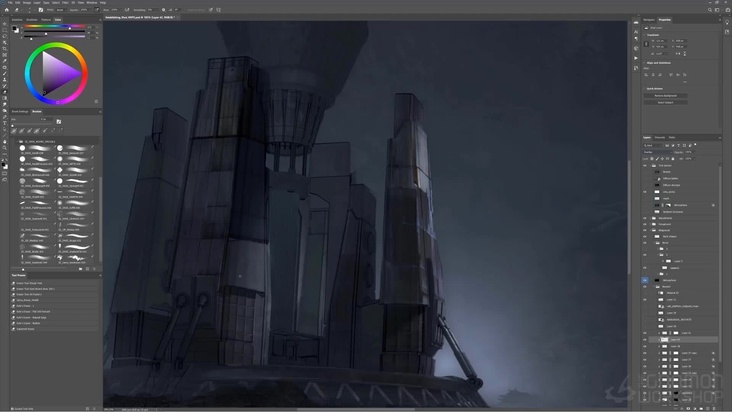
Task: Toggle the Current Tool Only checkbox
Action: (13, 409)
